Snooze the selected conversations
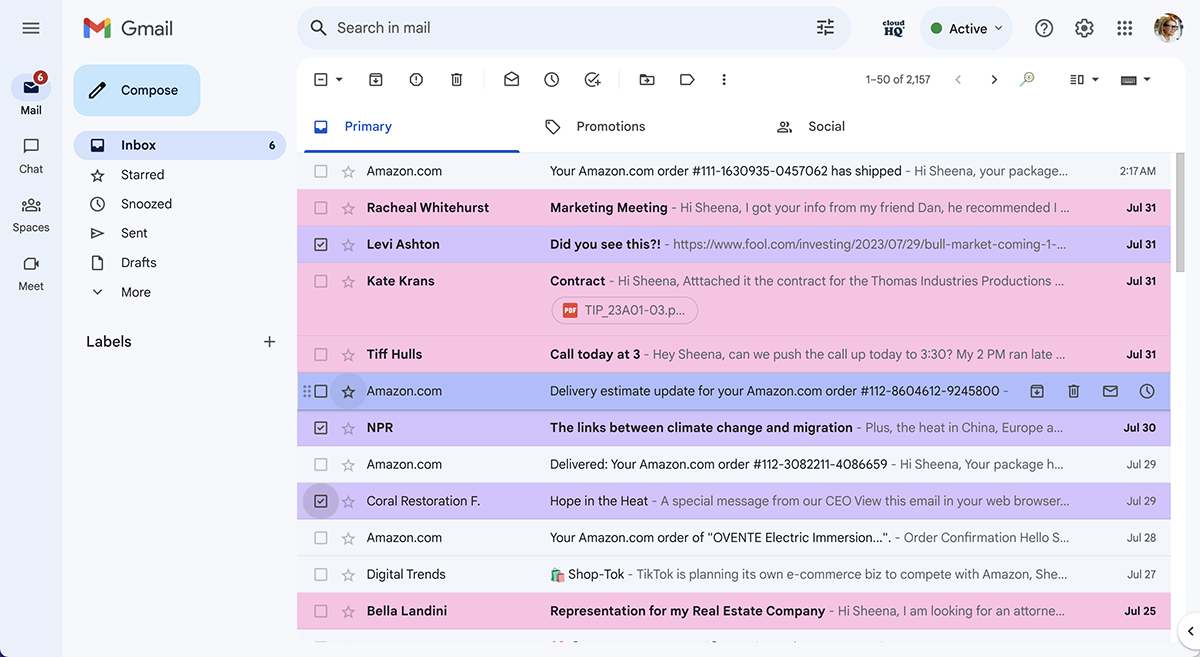Image resolution: width=1200 pixels, height=657 pixels. [x=551, y=79]
